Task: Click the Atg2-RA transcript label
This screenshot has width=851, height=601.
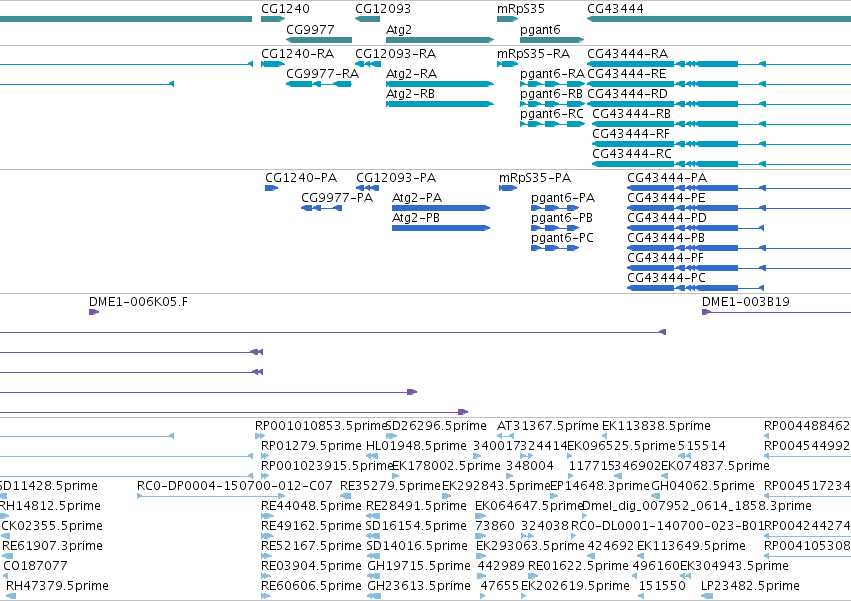Action: (x=411, y=73)
